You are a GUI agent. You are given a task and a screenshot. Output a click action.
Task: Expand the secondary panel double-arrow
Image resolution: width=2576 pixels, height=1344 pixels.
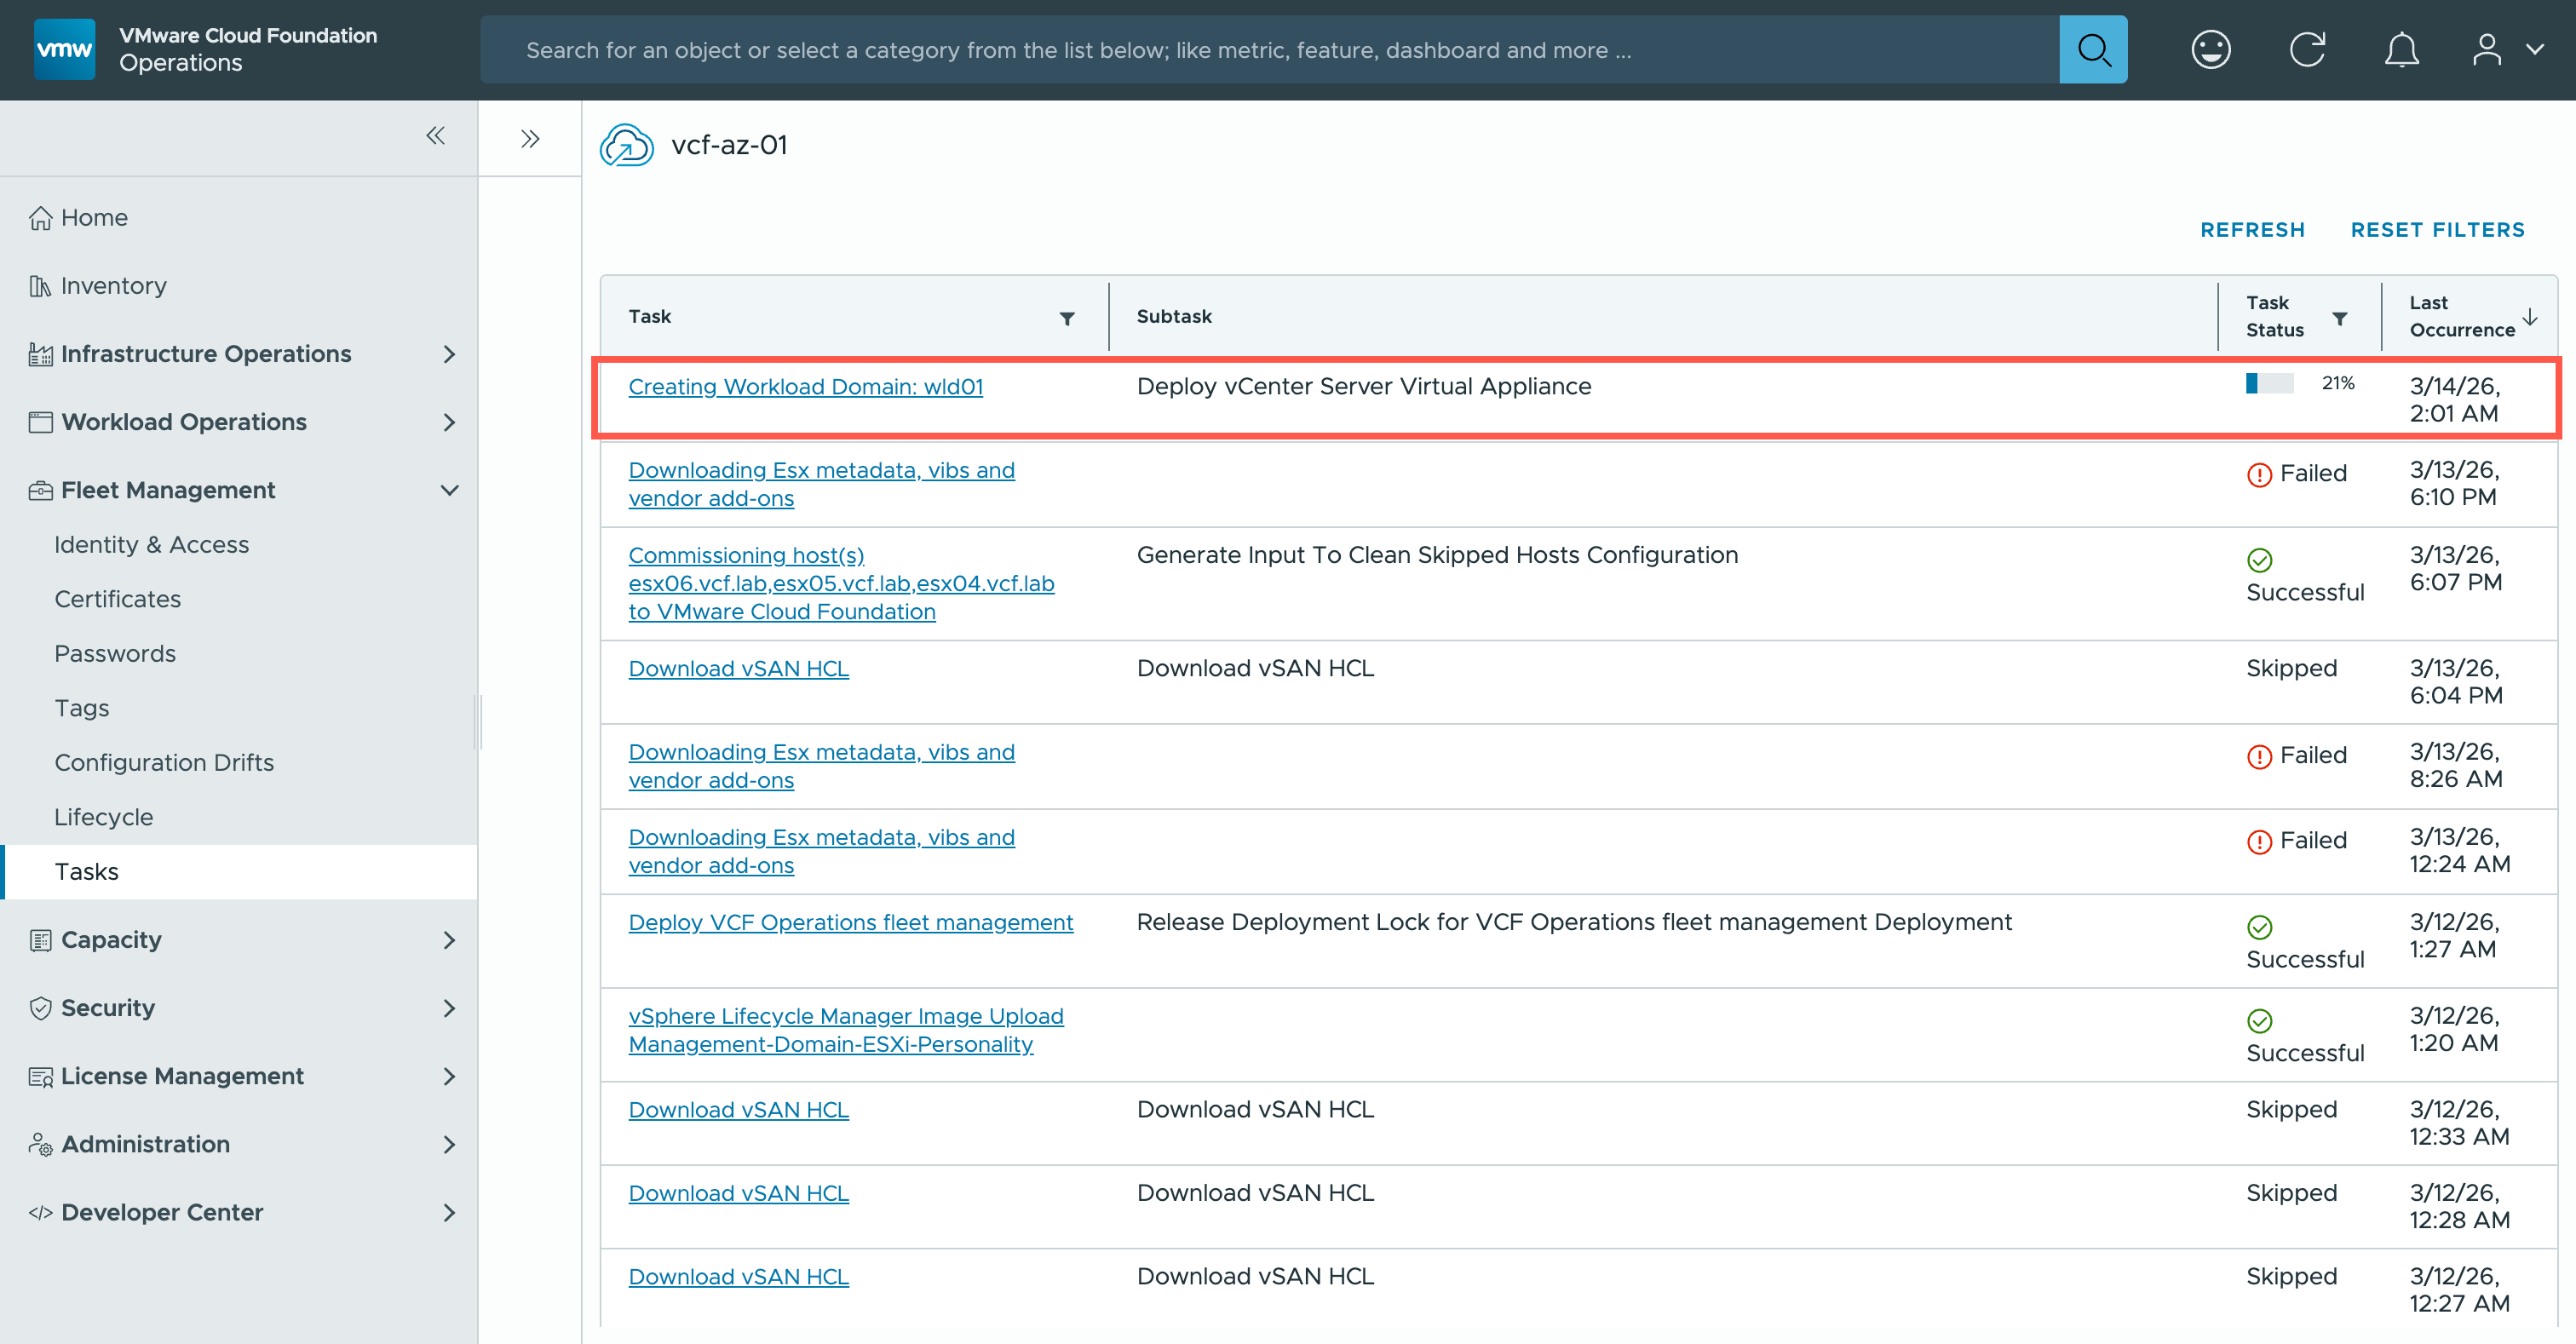click(530, 139)
